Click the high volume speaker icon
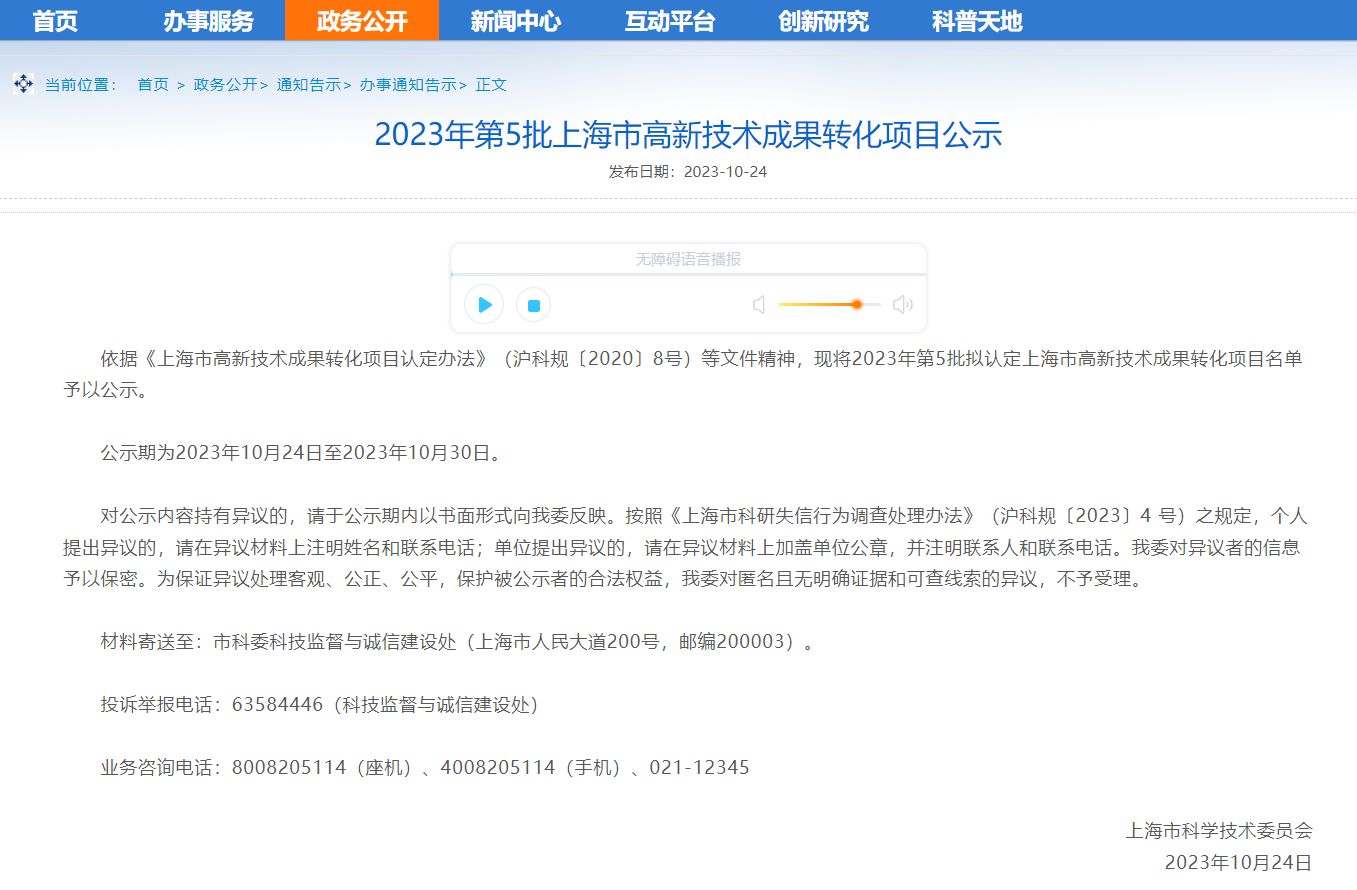The height and width of the screenshot is (890, 1357). (x=902, y=305)
